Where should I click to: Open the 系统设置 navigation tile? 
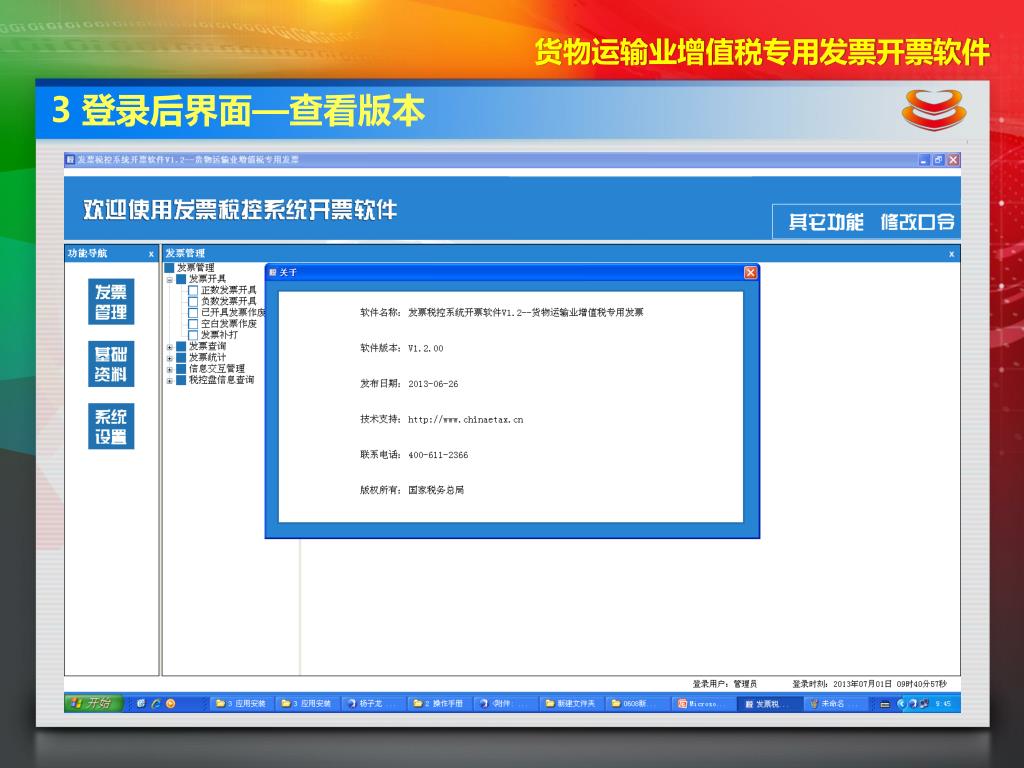click(111, 426)
